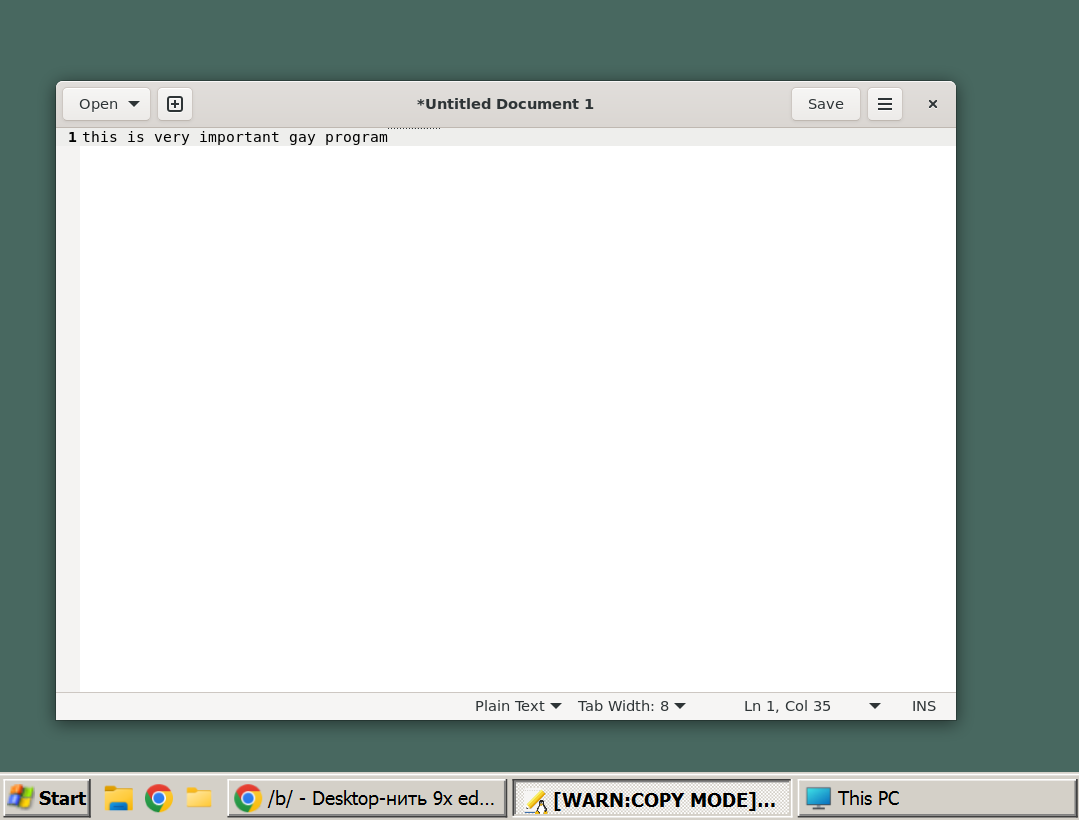The image size is (1079, 820).
Task: Switch to the This PC taskbar window
Action: (937, 798)
